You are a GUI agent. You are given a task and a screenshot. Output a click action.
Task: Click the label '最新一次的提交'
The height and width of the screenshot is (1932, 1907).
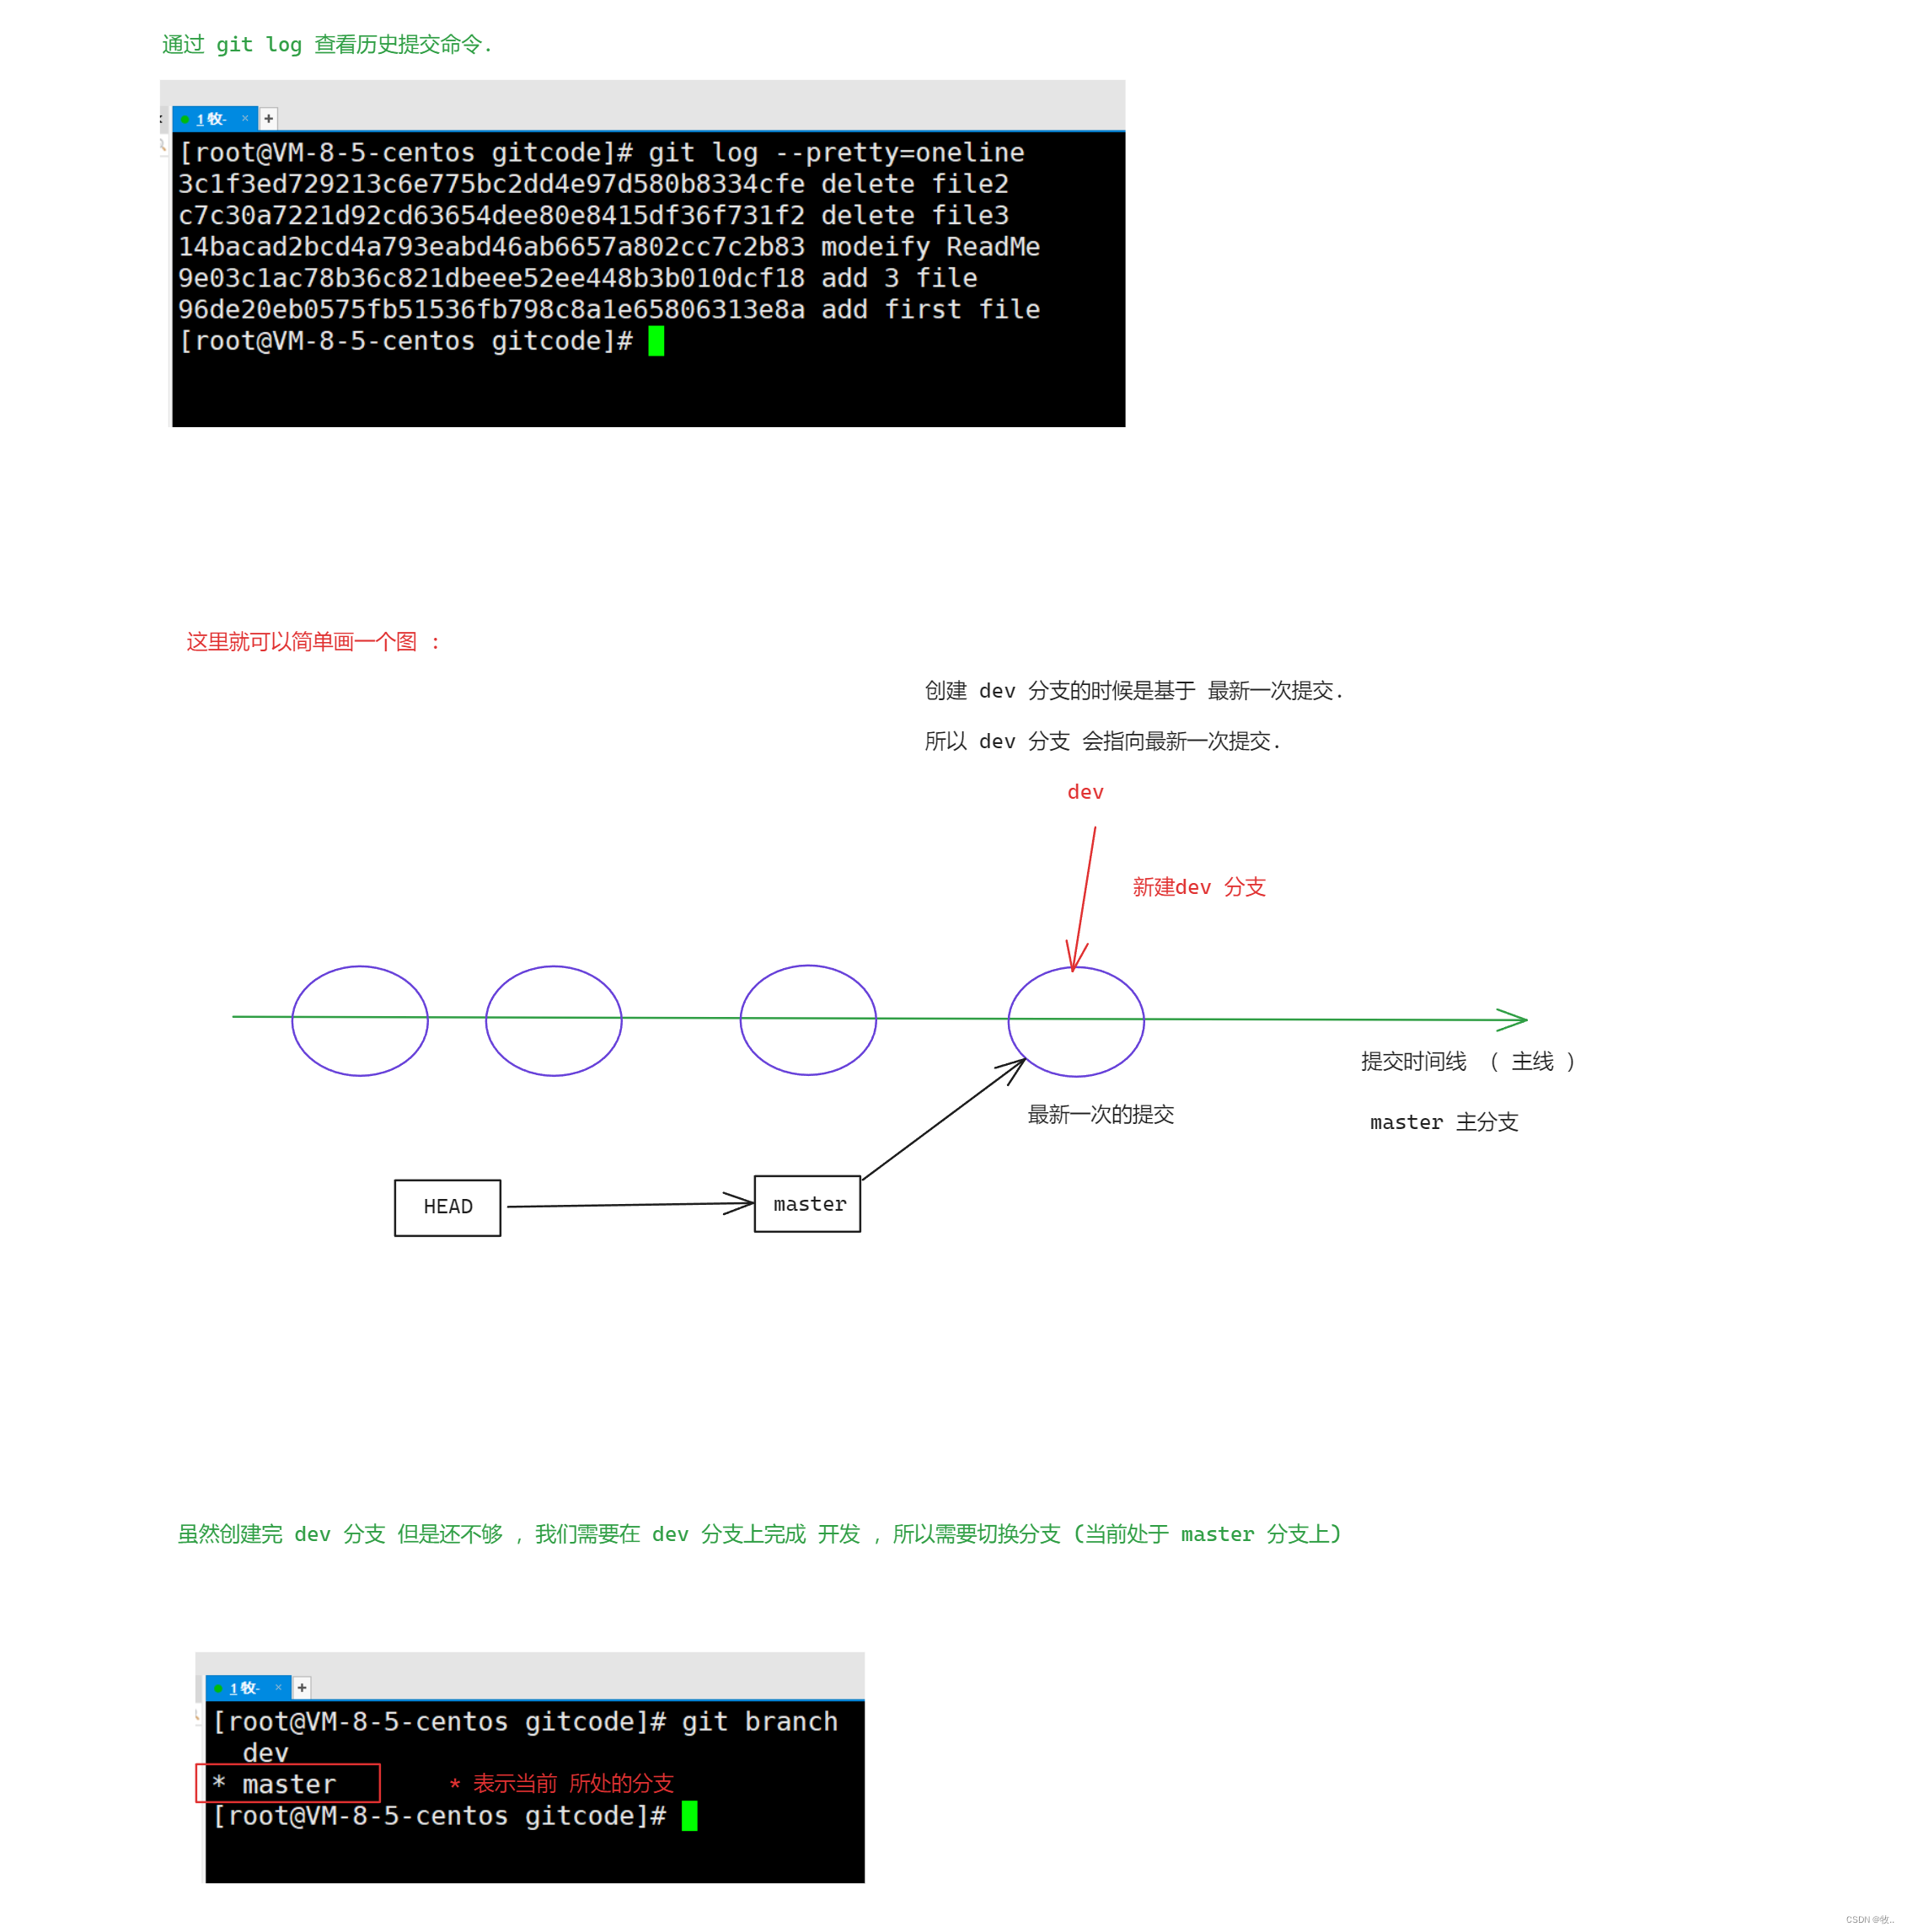tap(1101, 1114)
